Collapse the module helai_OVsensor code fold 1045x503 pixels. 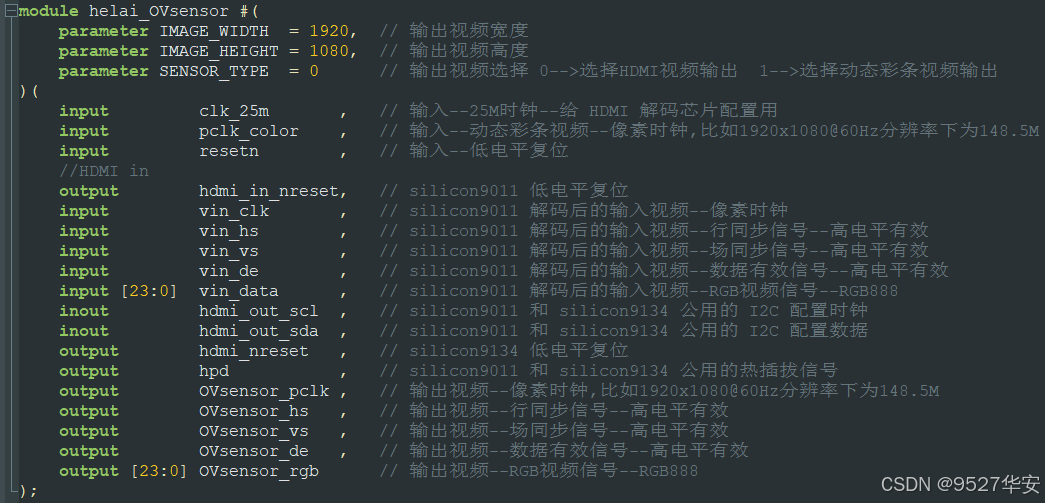tap(9, 11)
